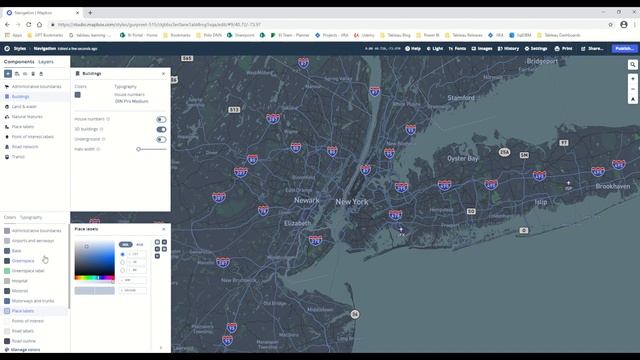Open the Land & water component
The width and height of the screenshot is (640, 360).
pyautogui.click(x=35, y=107)
